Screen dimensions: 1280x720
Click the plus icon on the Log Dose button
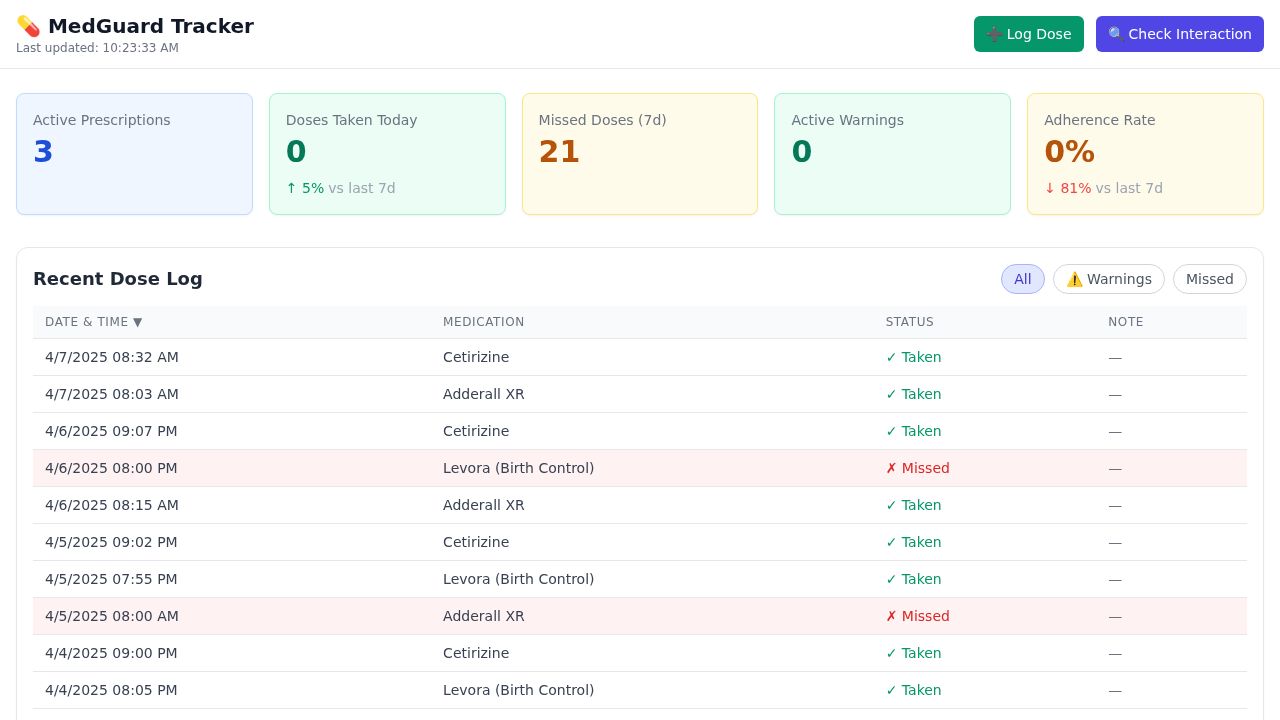[994, 34]
